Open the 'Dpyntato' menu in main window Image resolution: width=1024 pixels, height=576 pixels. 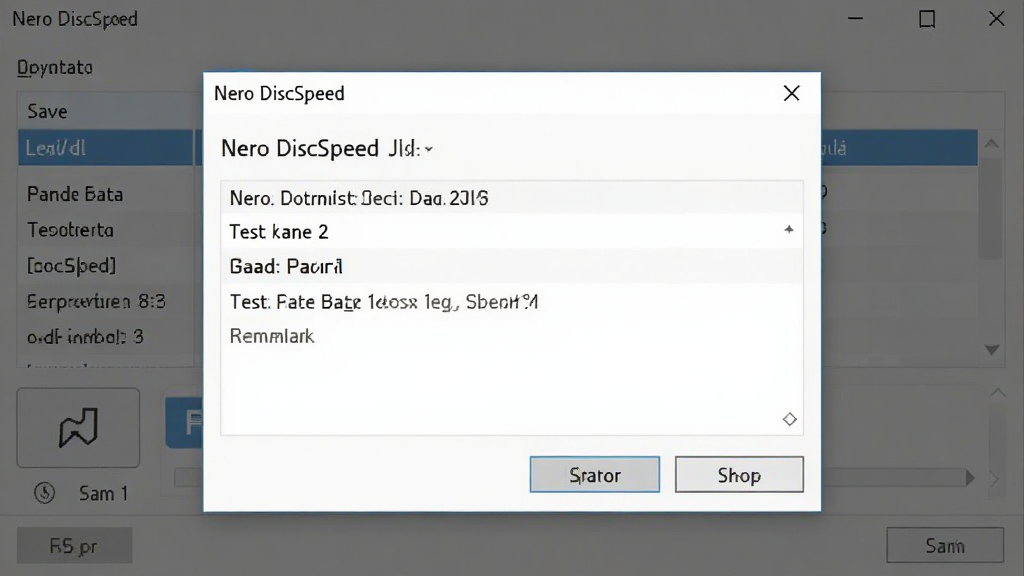55,67
